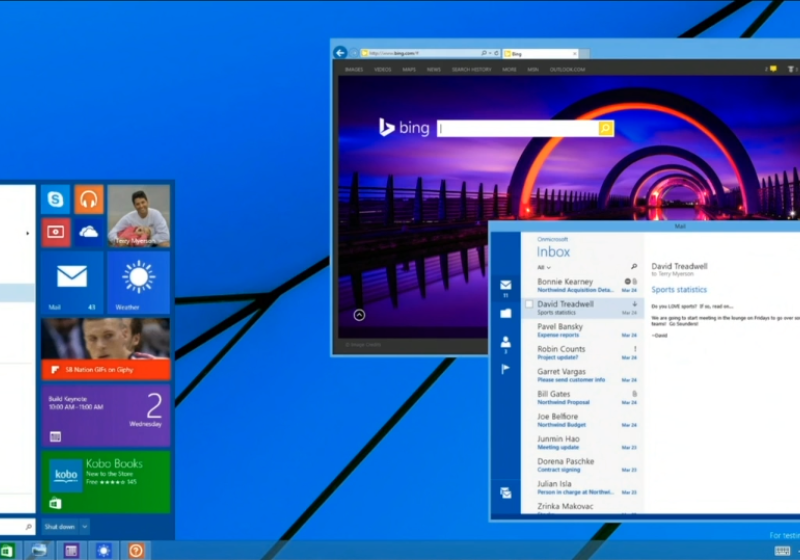Open NEWS in Bing navigation
This screenshot has width=800, height=560.
[434, 69]
